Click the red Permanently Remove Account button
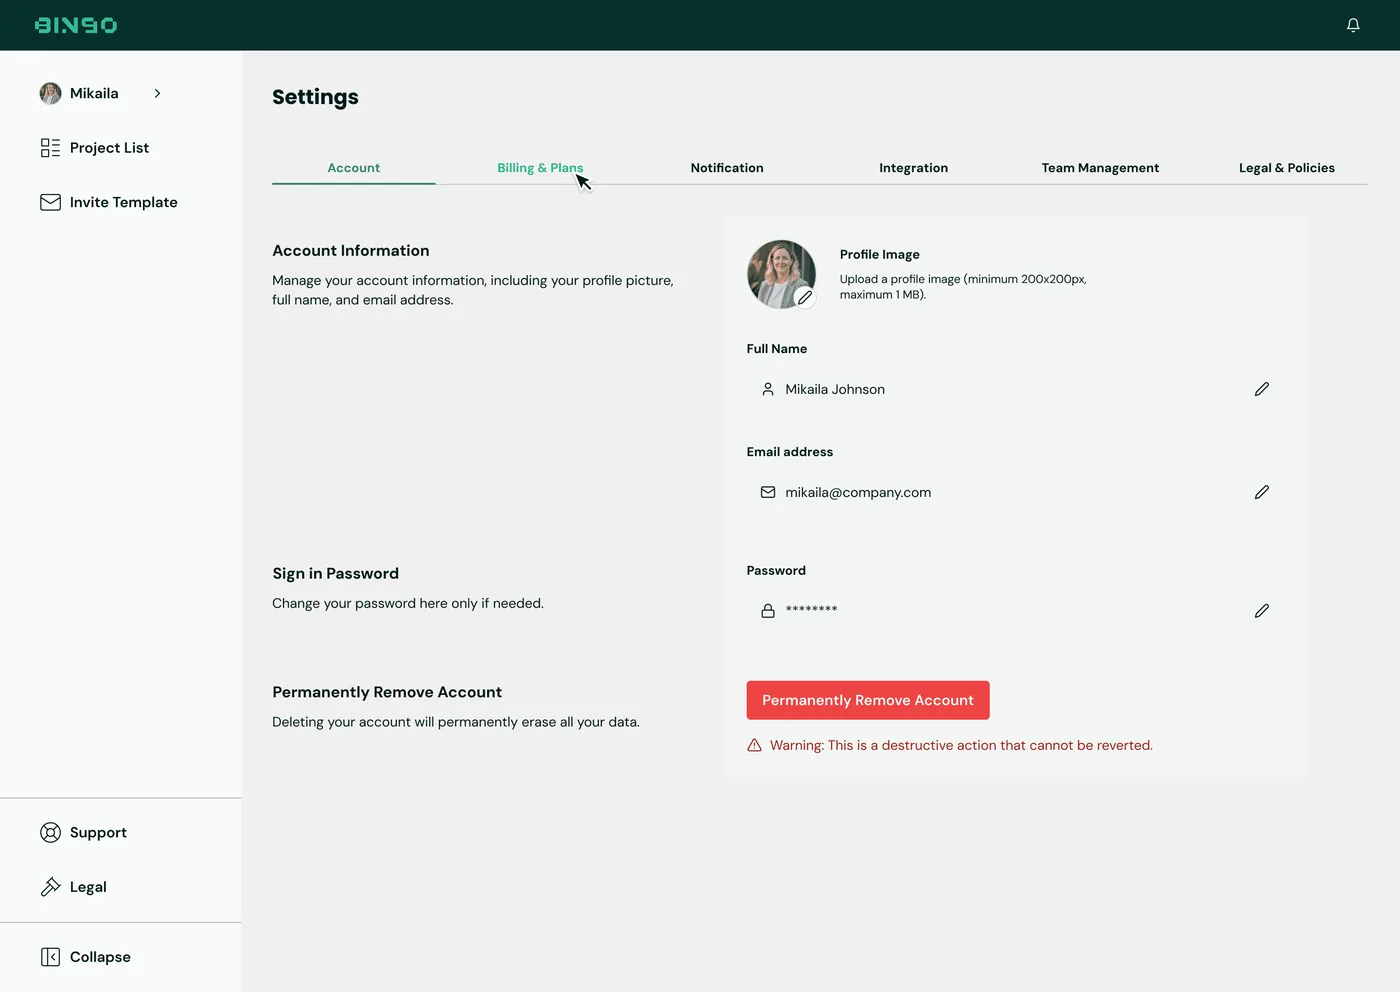Image resolution: width=1400 pixels, height=992 pixels. coord(868,700)
